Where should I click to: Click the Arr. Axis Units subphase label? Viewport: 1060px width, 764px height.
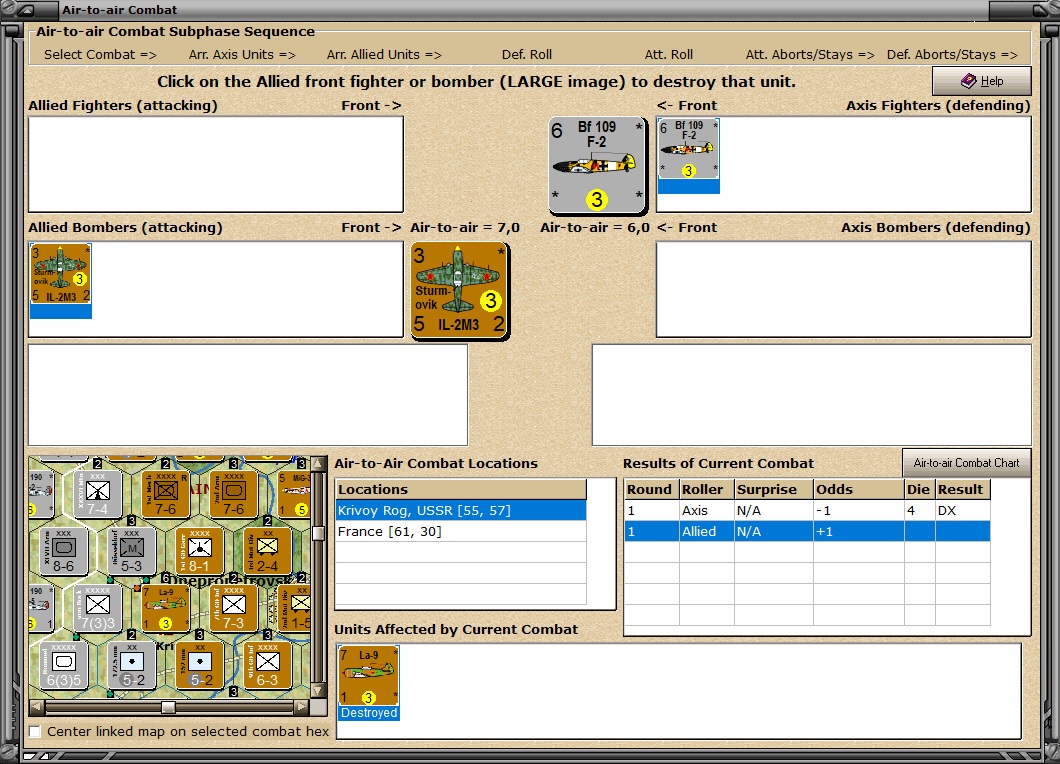click(242, 55)
